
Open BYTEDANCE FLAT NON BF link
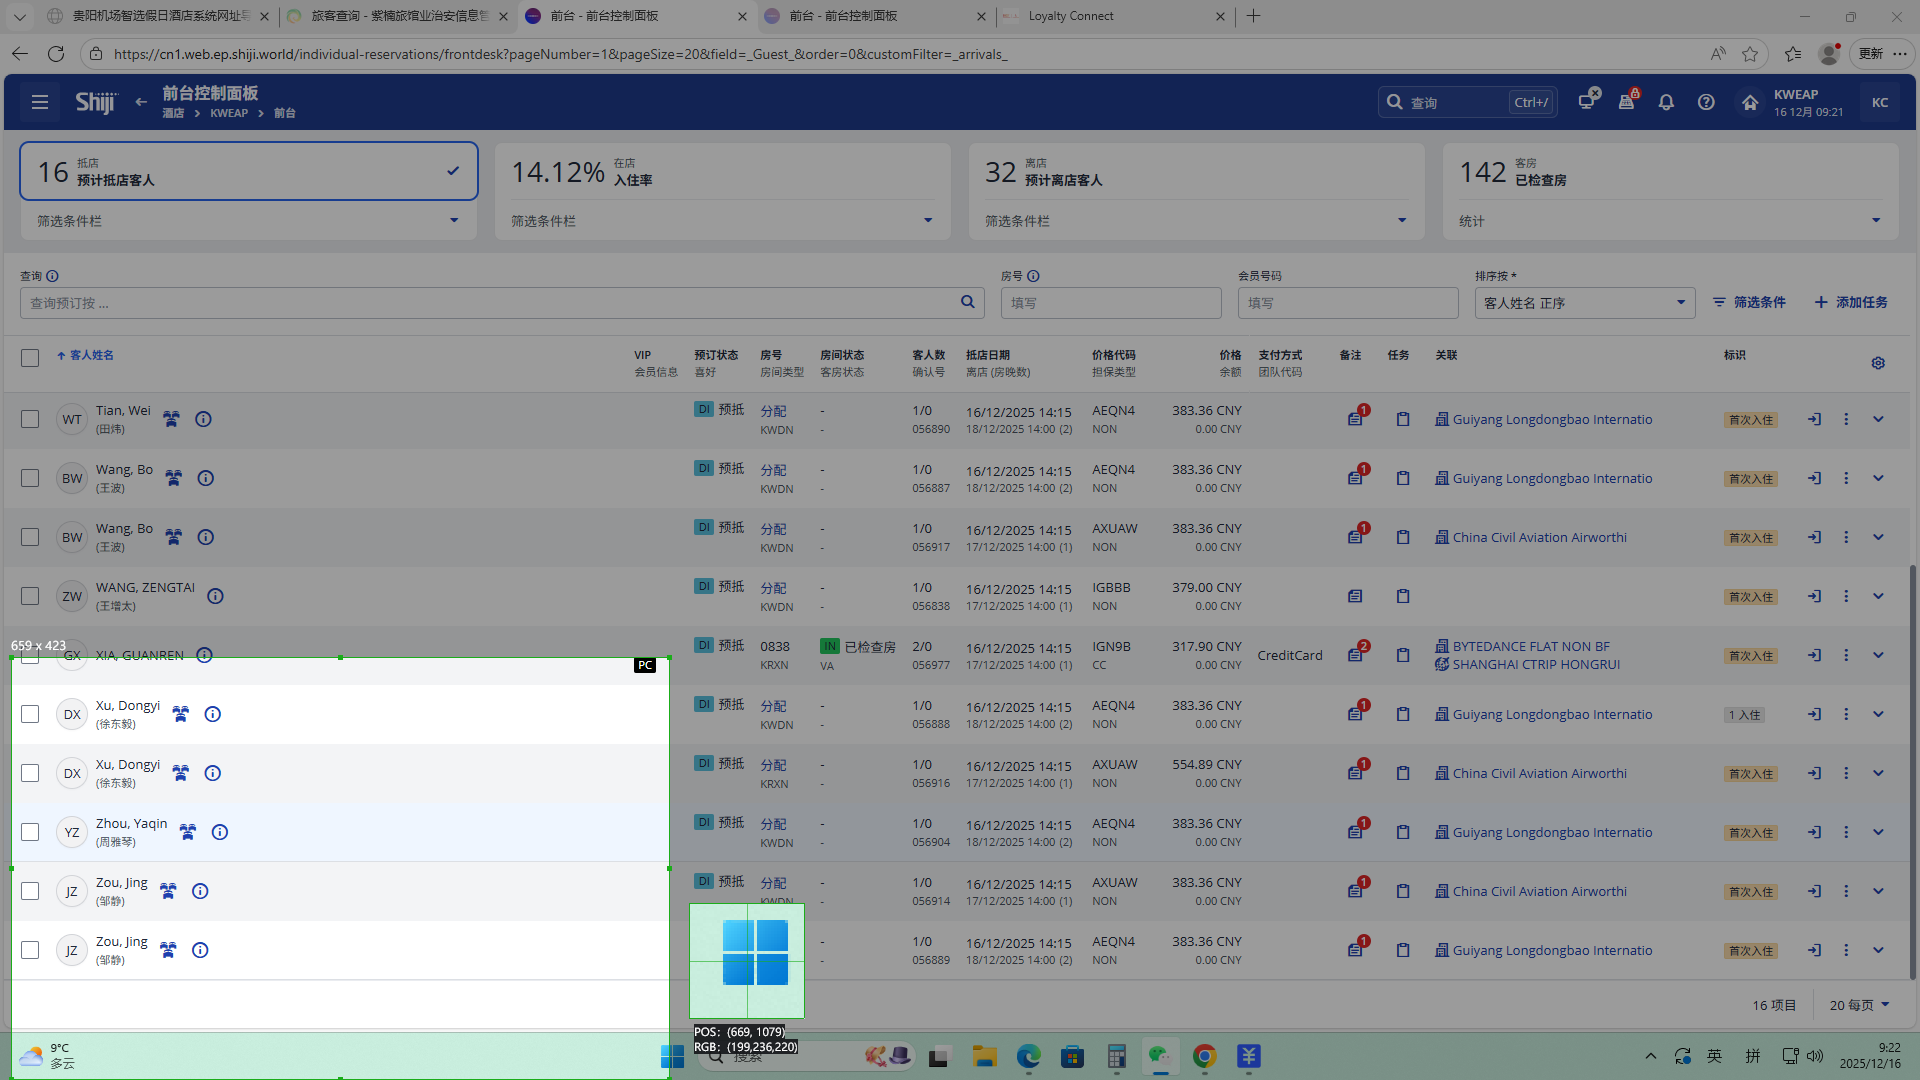pos(1530,646)
